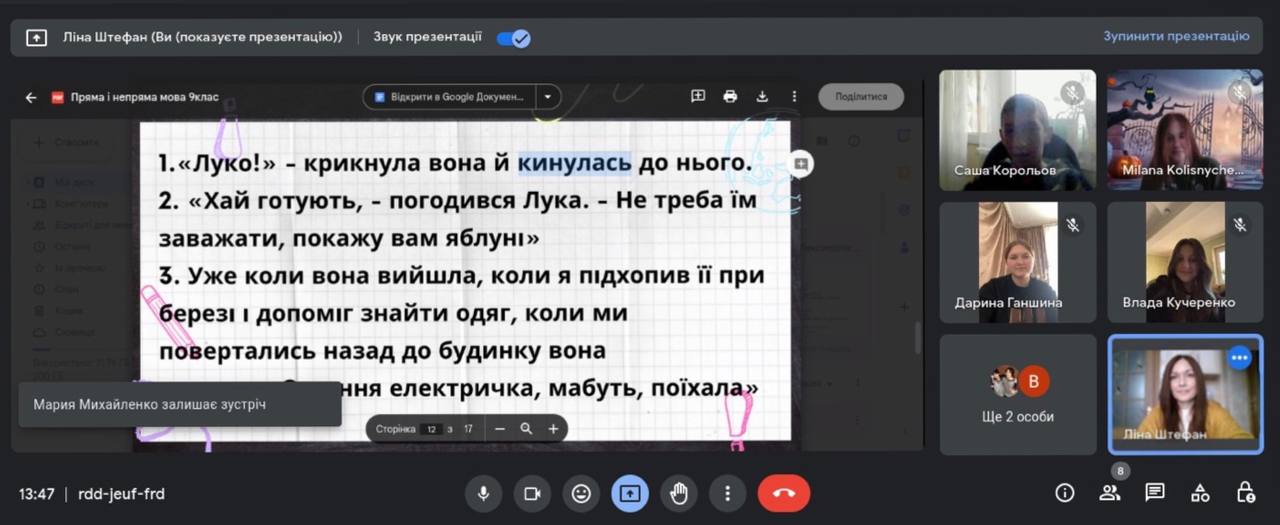Toggle the presentation audio switch
Screen dimensions: 1280x525
[x=514, y=38]
